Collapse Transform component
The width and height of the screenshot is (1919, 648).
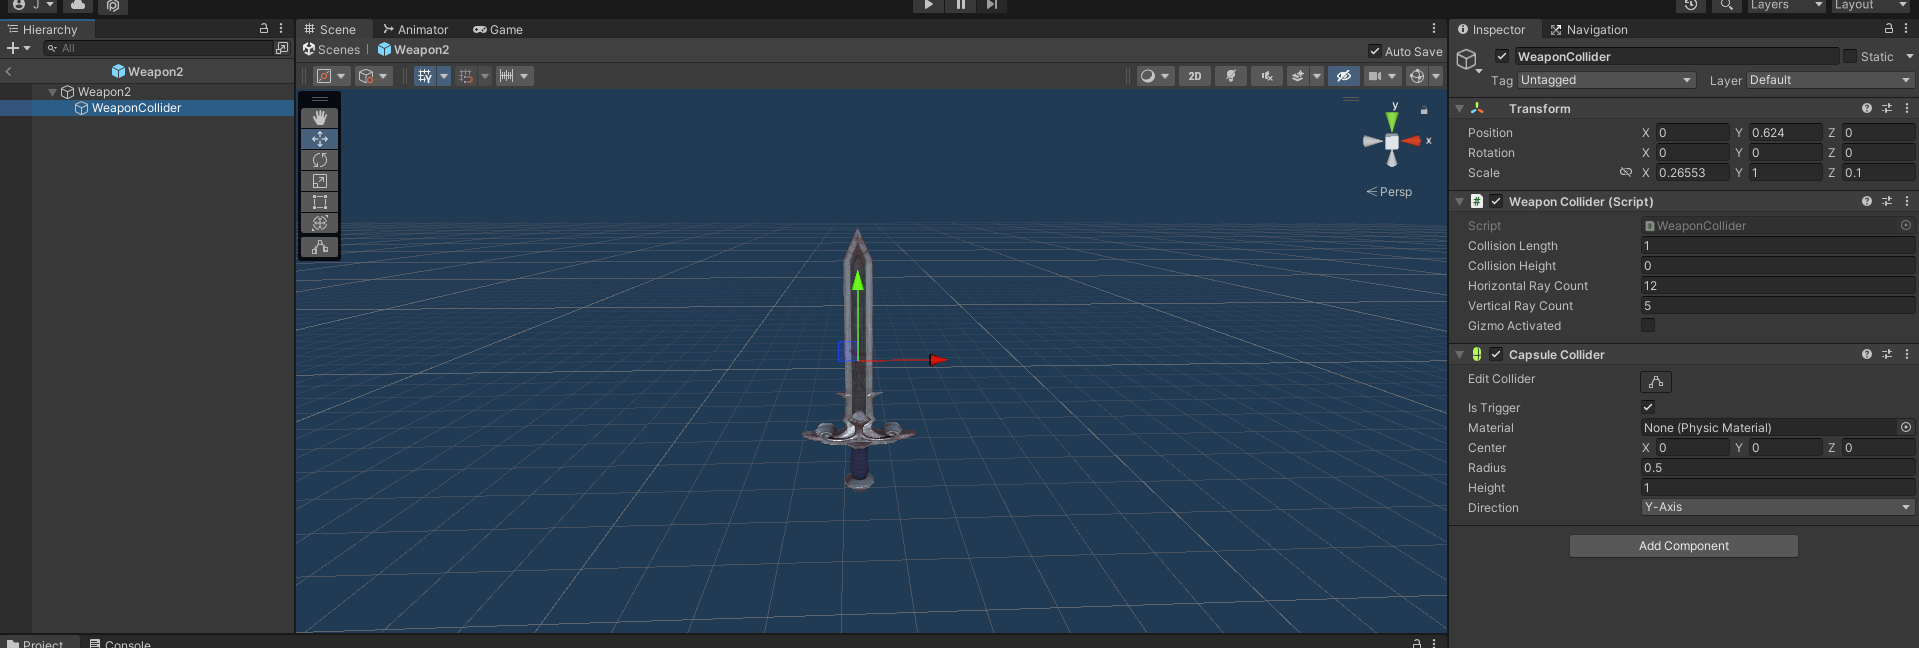pos(1459,108)
